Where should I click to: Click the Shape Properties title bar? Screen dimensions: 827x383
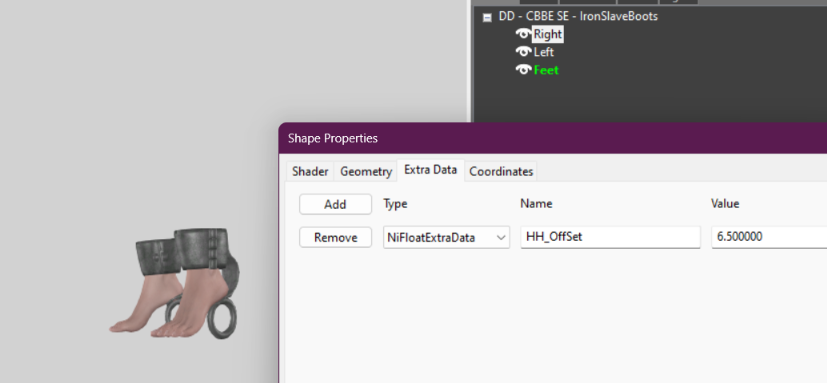(x=553, y=138)
